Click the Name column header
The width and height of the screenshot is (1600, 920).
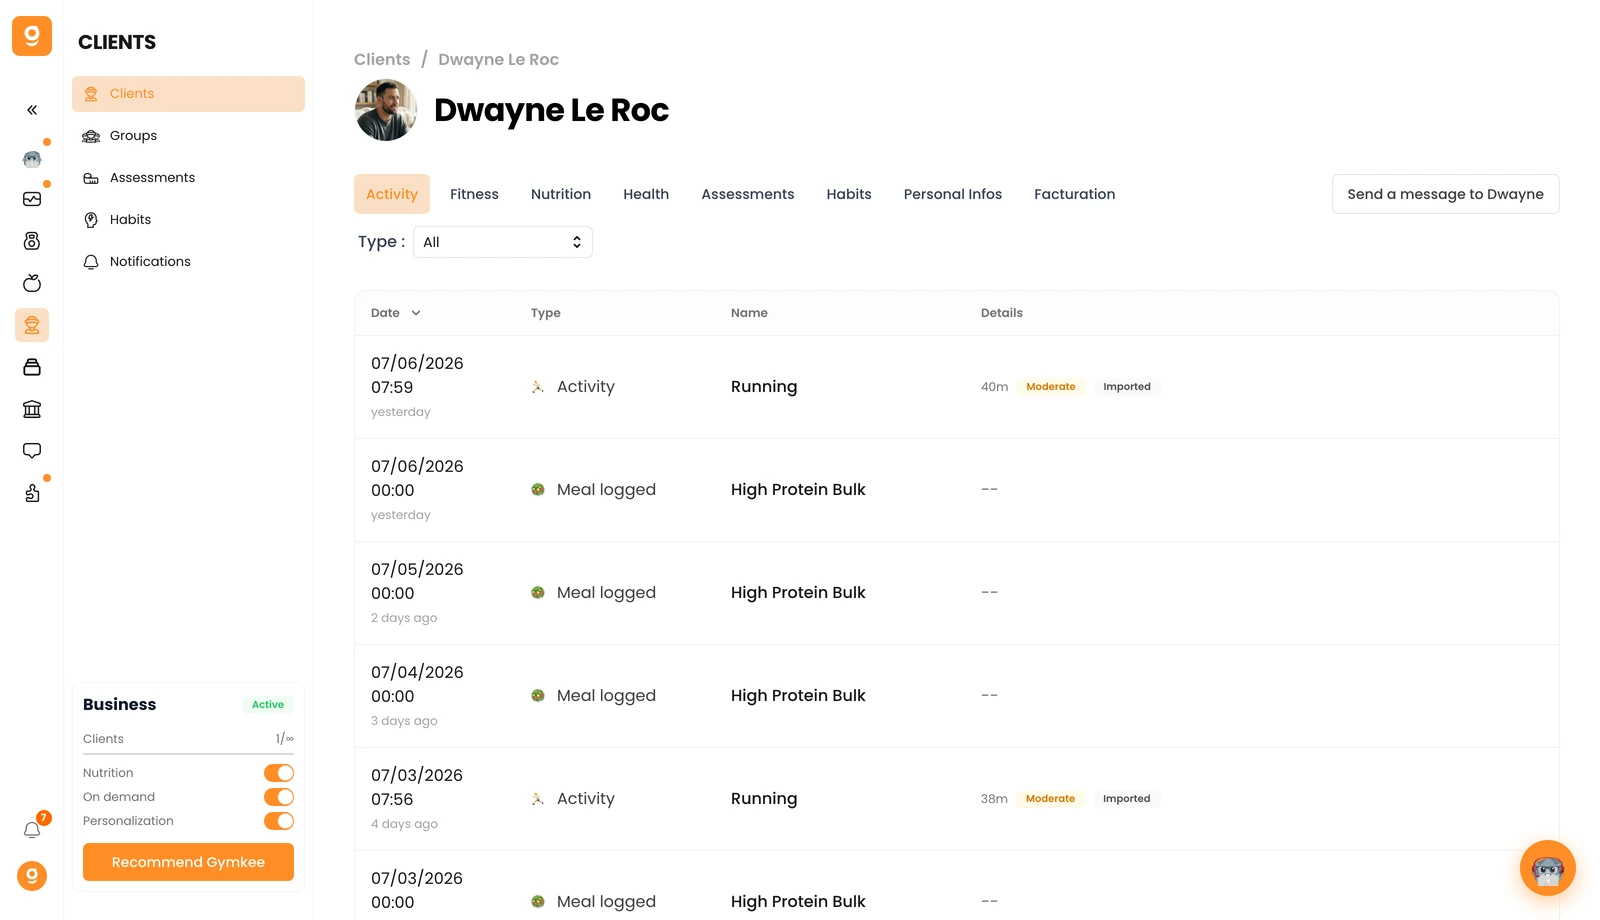coord(749,313)
